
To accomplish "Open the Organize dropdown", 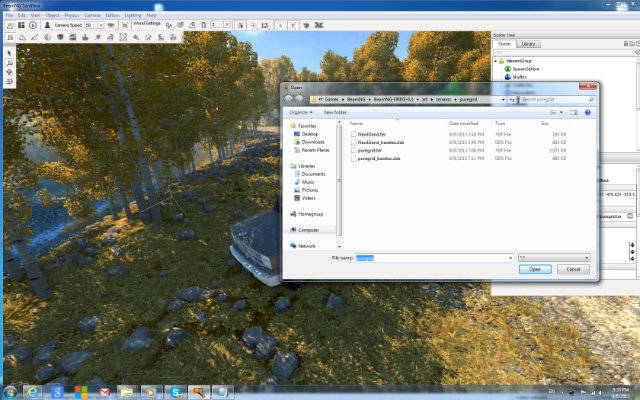I will tap(300, 112).
